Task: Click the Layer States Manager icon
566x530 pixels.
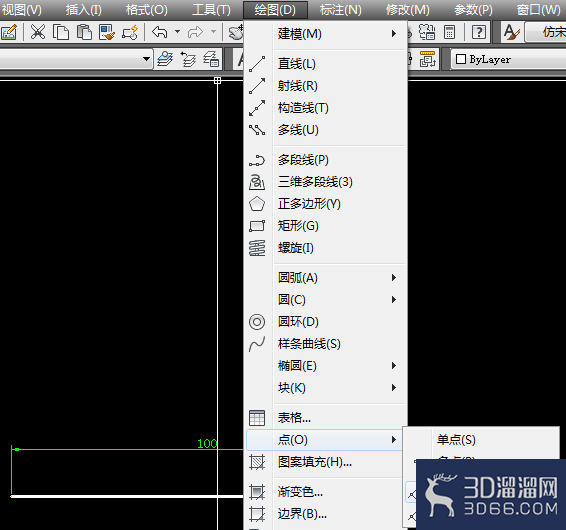Action: coord(211,59)
